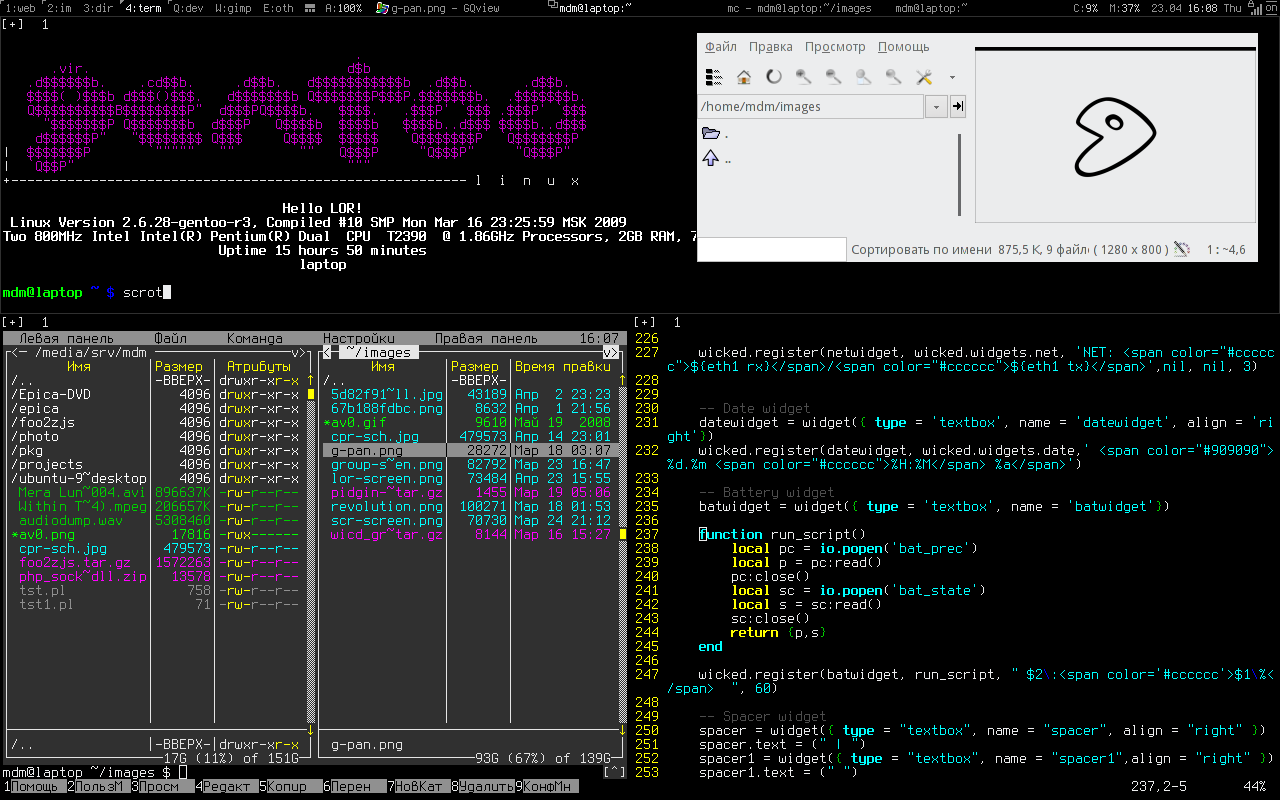The image size is (1280, 800).
Task: Click the 4Редакт function key button
Action: (227, 786)
